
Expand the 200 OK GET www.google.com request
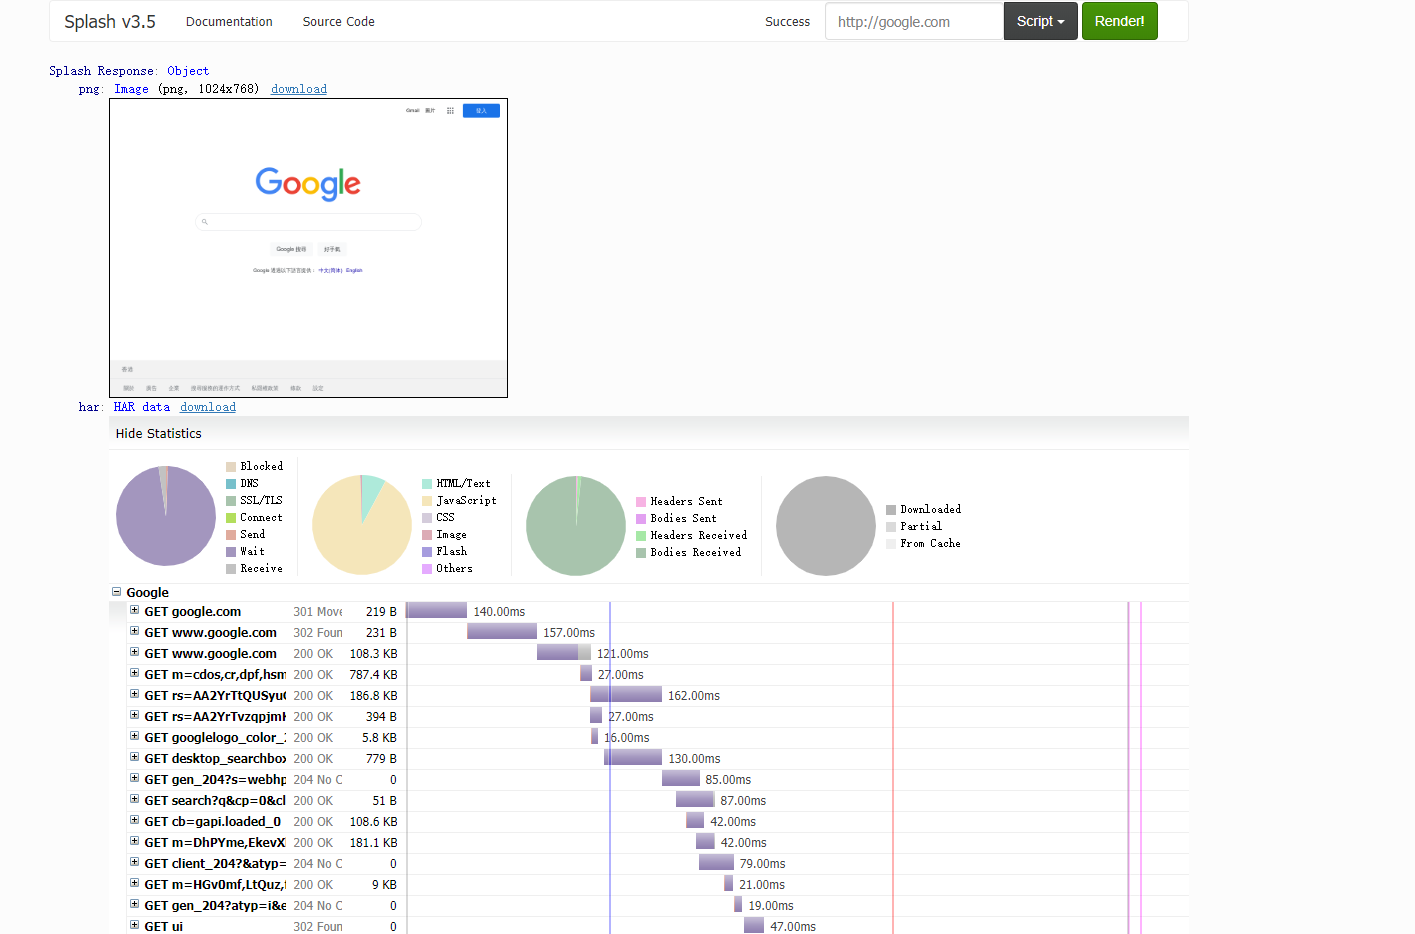tap(134, 652)
